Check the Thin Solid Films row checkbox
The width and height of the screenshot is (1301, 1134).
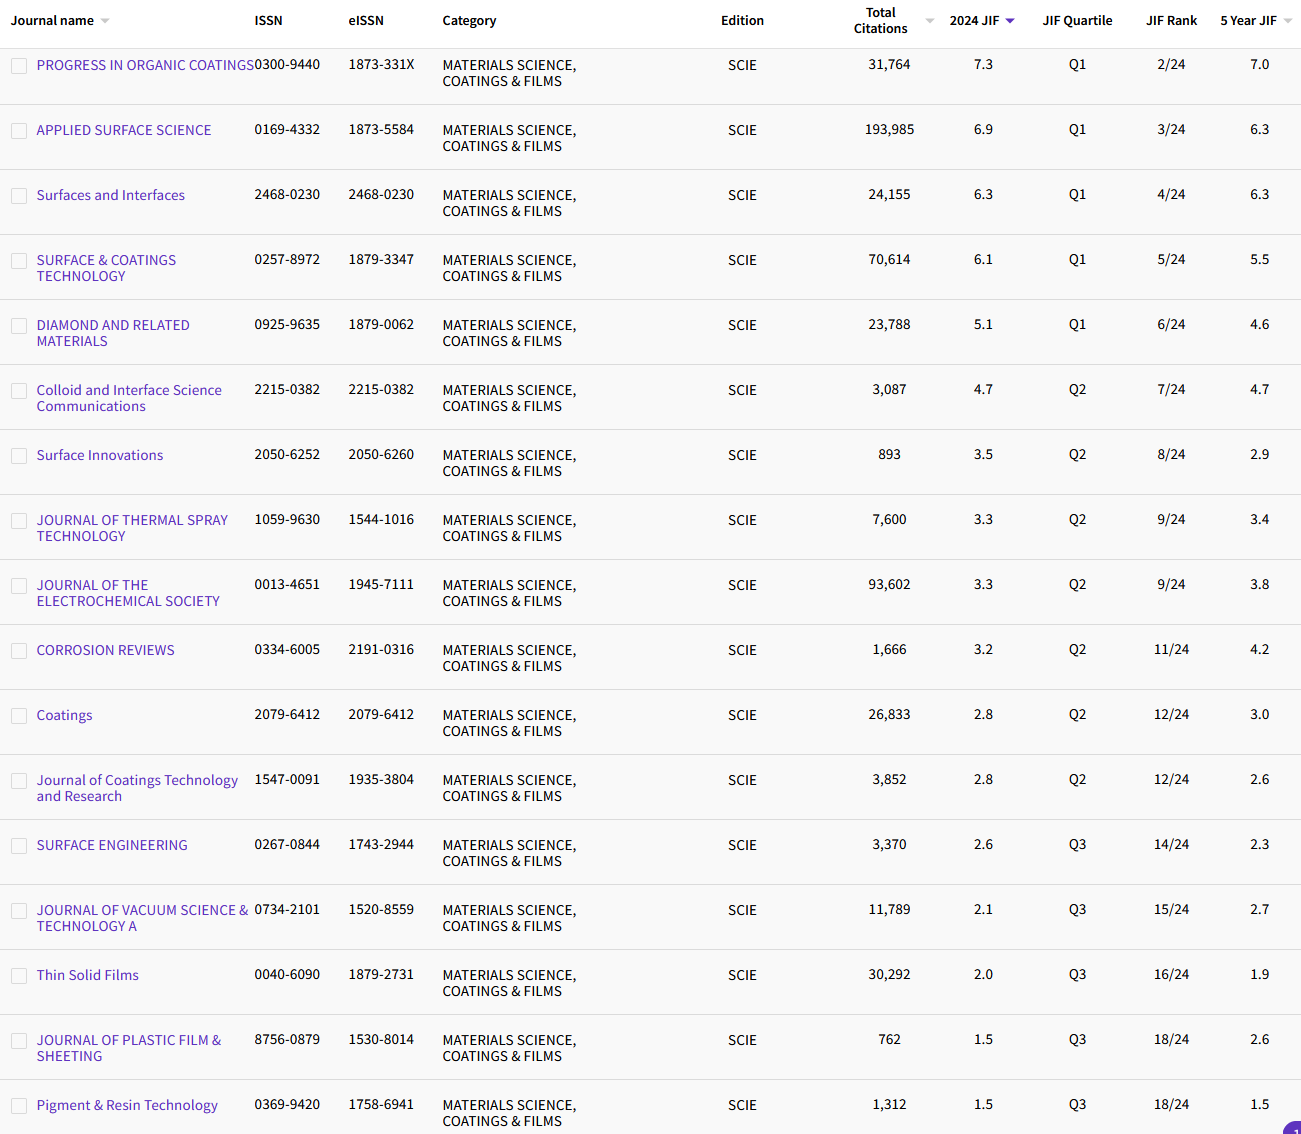[19, 976]
